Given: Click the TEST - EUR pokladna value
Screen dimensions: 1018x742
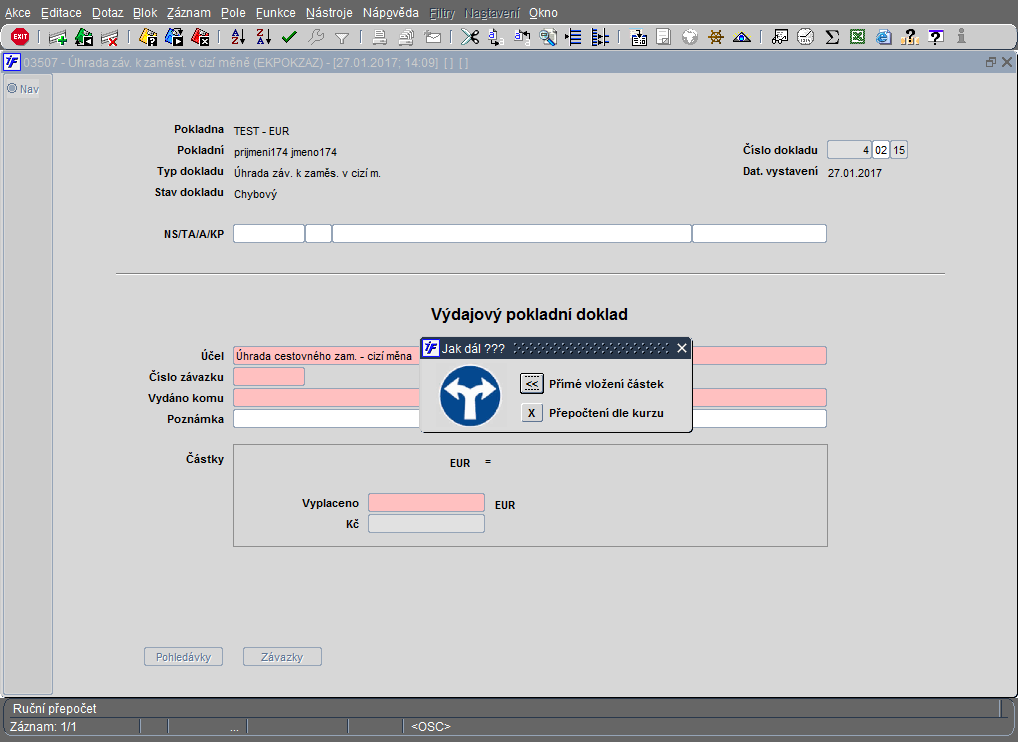Looking at the screenshot, I should (261, 131).
